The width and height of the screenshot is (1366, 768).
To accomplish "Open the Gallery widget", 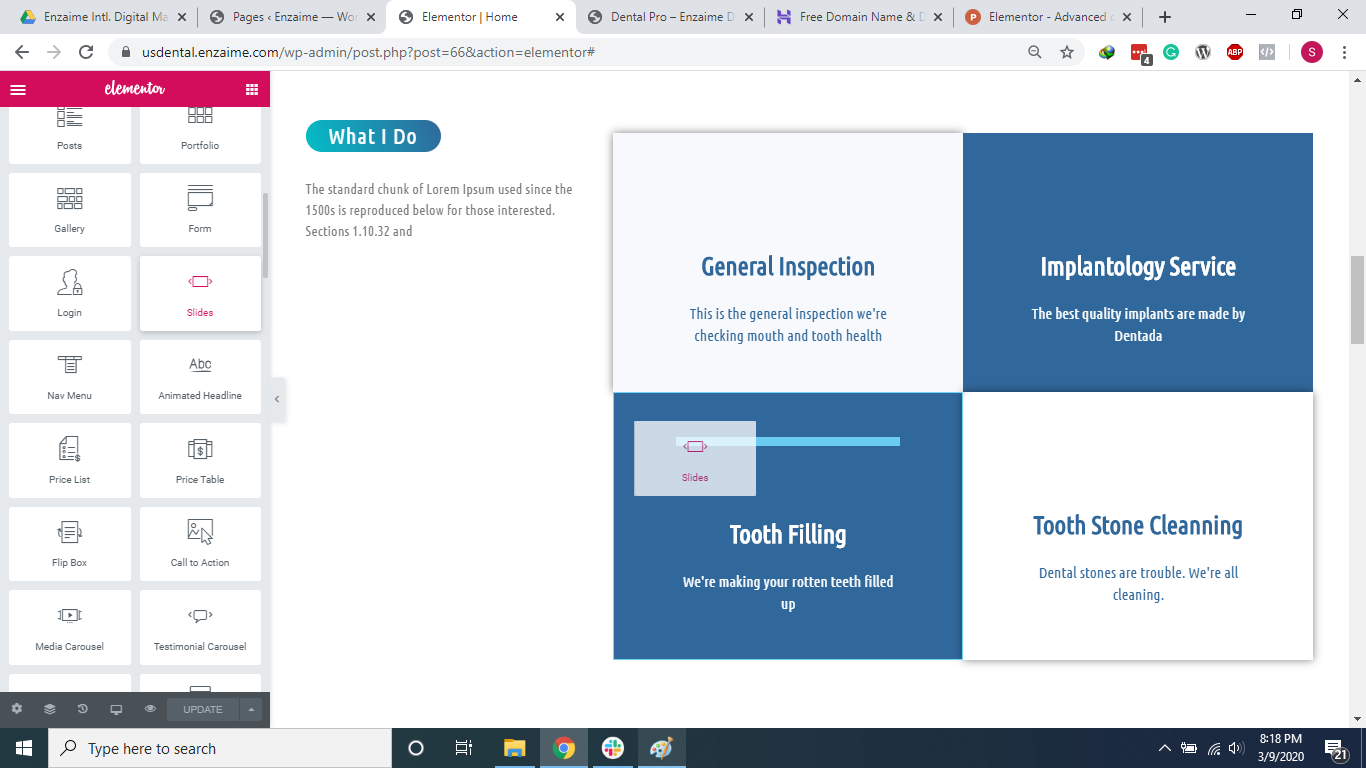I will click(69, 209).
